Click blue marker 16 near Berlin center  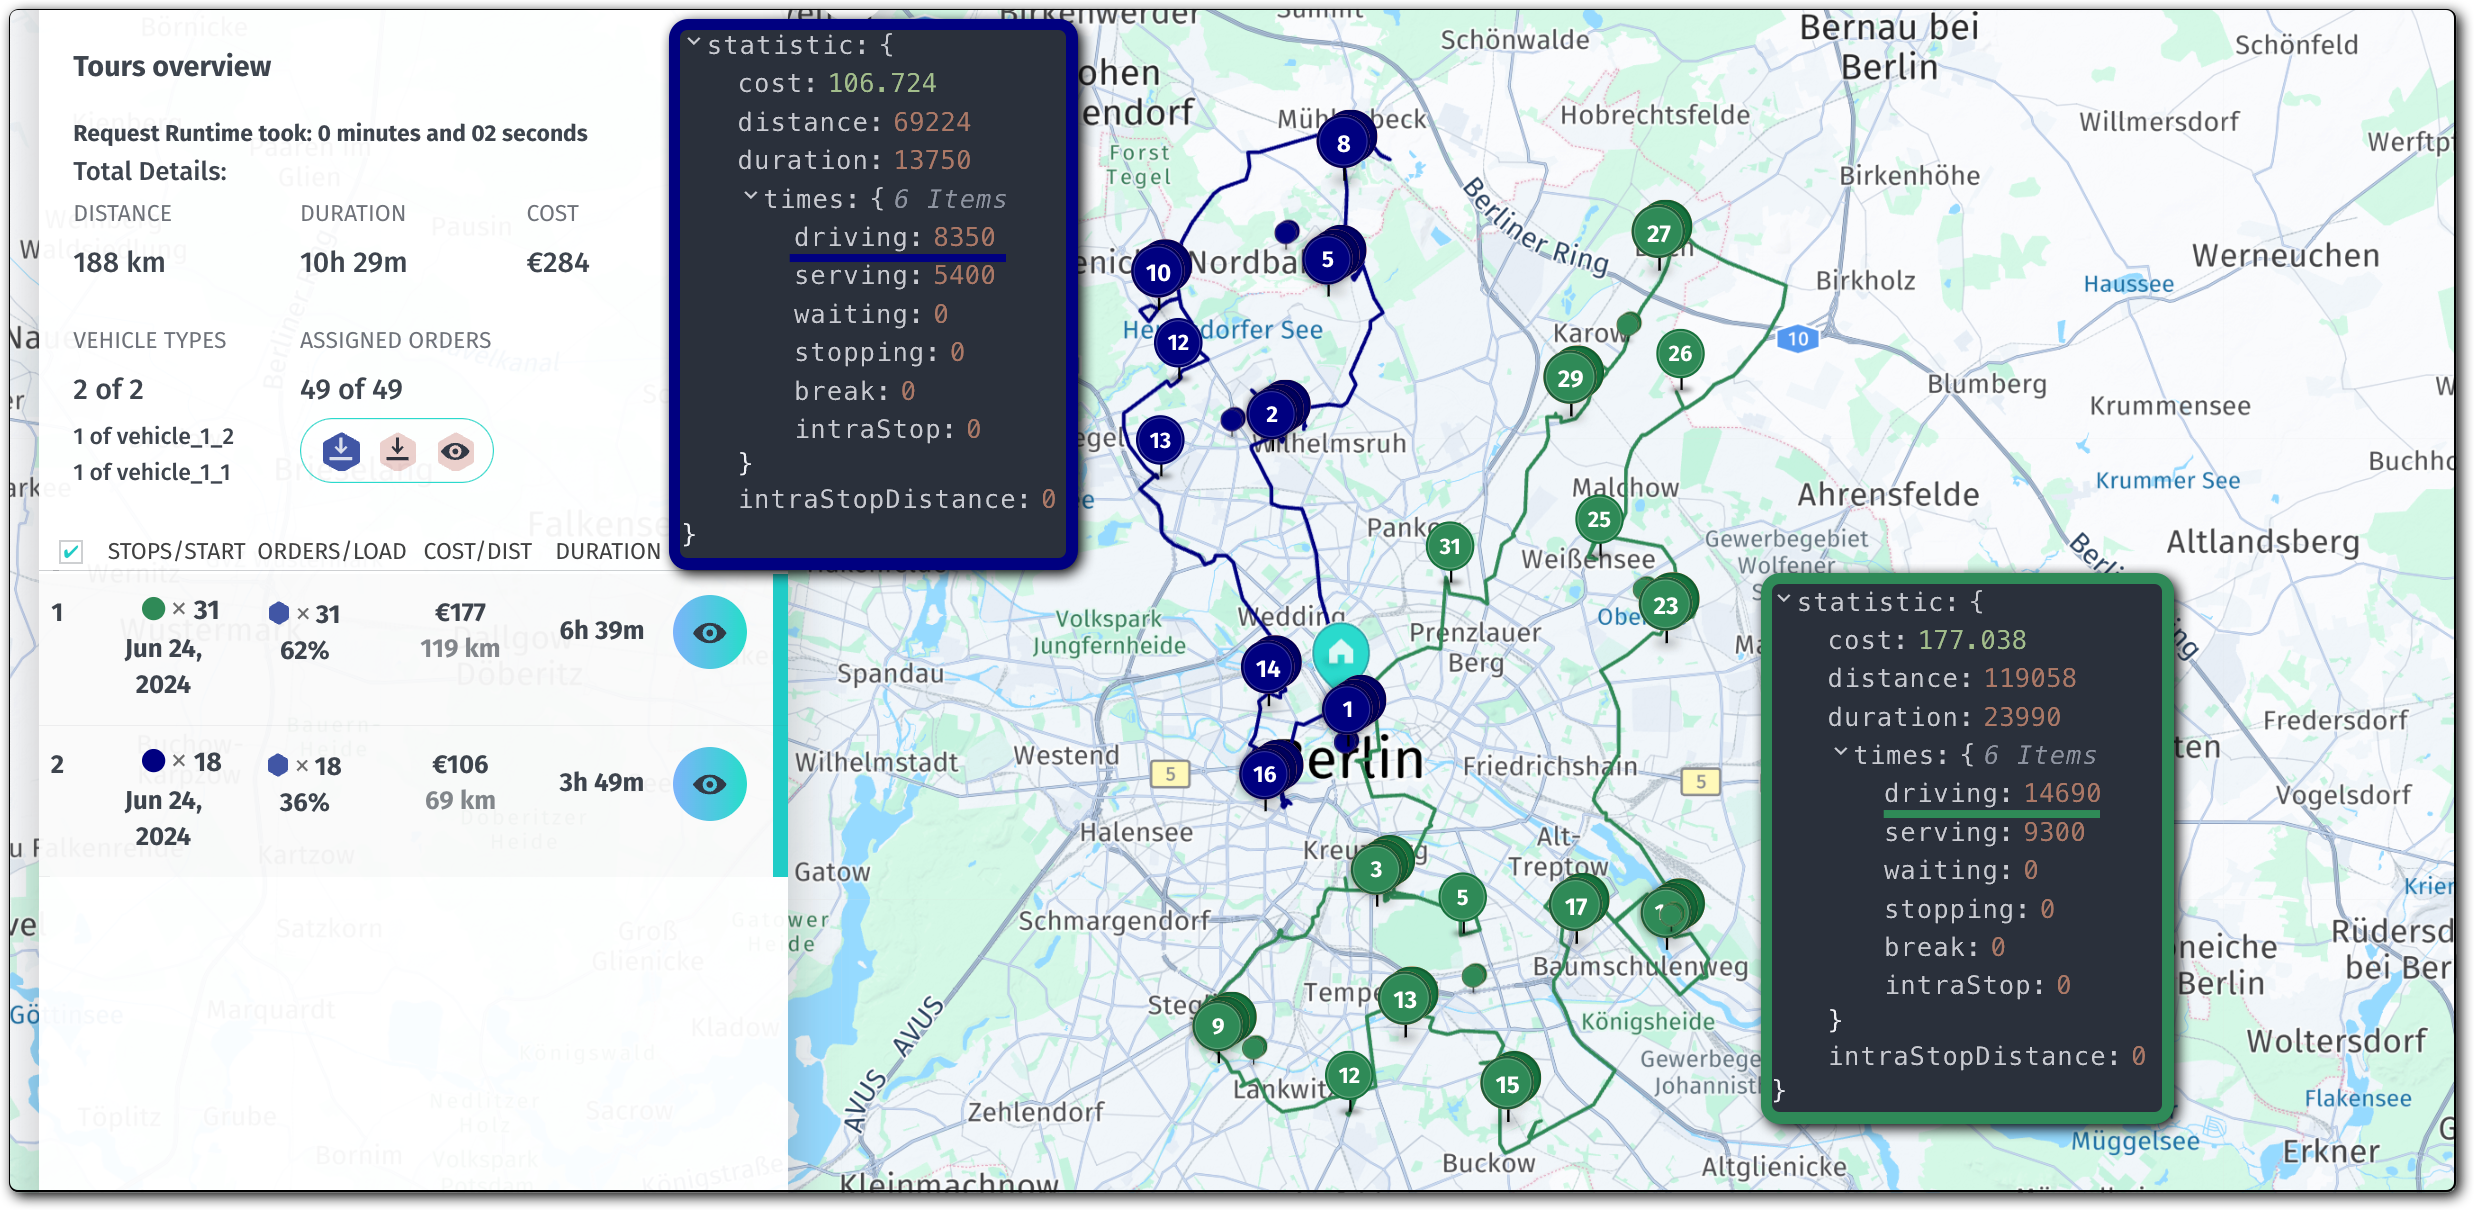click(1266, 773)
